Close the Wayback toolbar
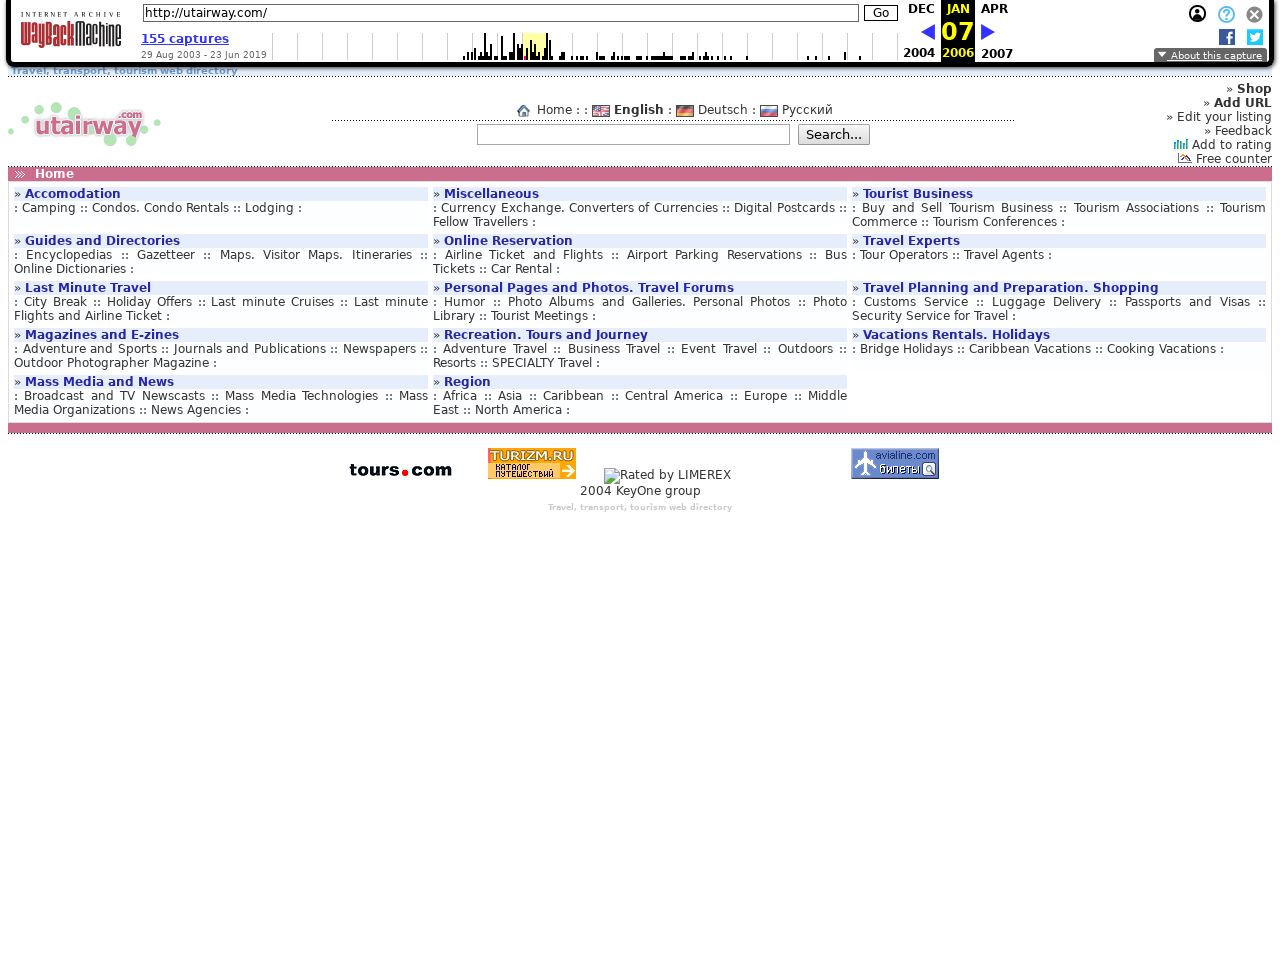The height and width of the screenshot is (960, 1280). pyautogui.click(x=1254, y=14)
